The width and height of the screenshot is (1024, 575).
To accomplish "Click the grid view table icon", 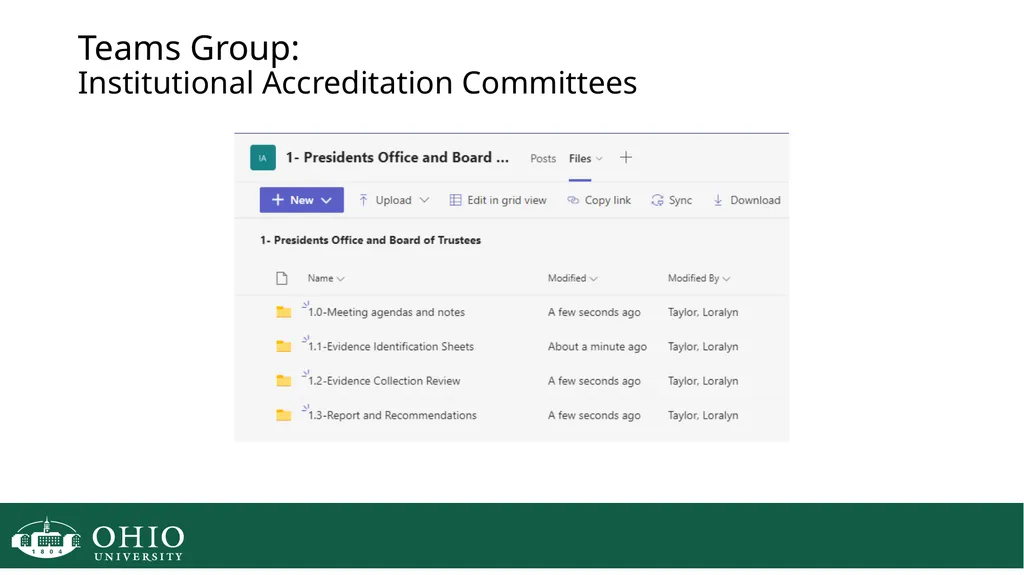I will point(455,200).
